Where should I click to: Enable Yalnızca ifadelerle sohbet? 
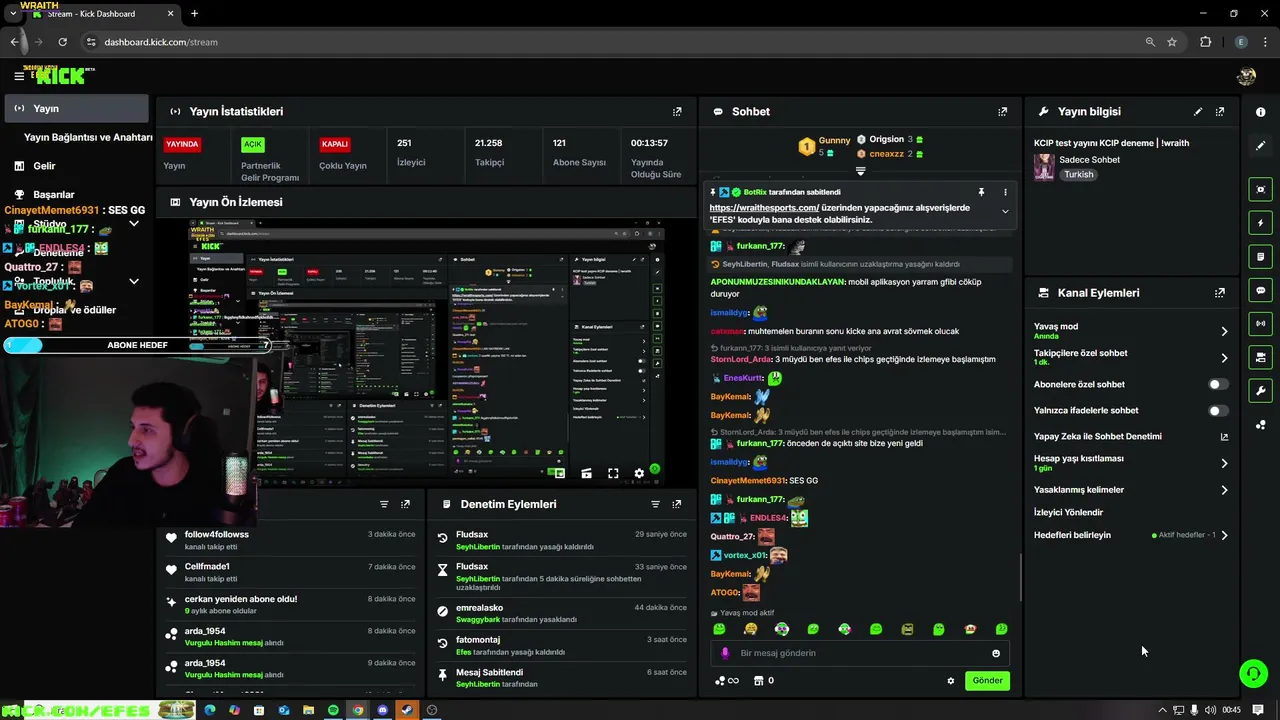(x=1218, y=410)
